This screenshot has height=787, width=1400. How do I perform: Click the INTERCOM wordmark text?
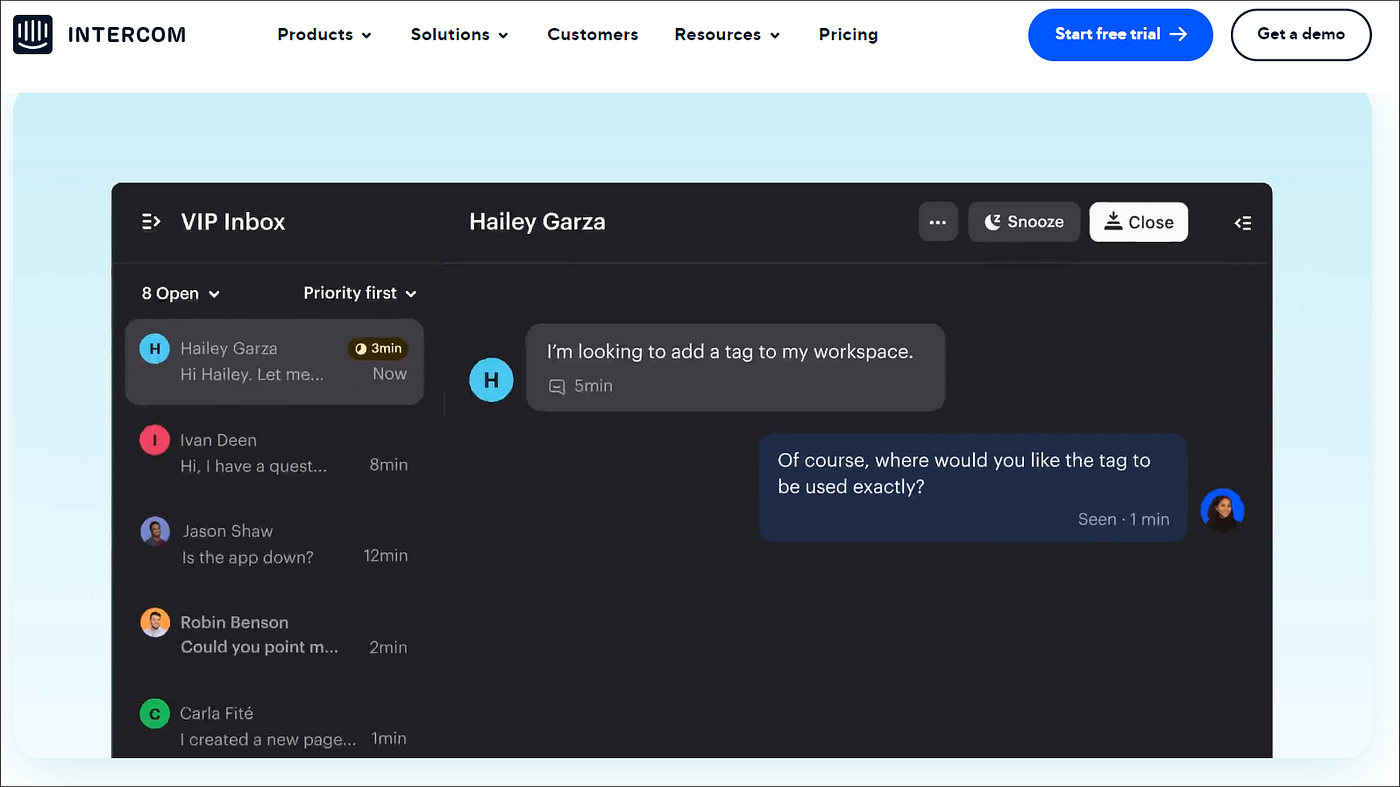tap(127, 35)
